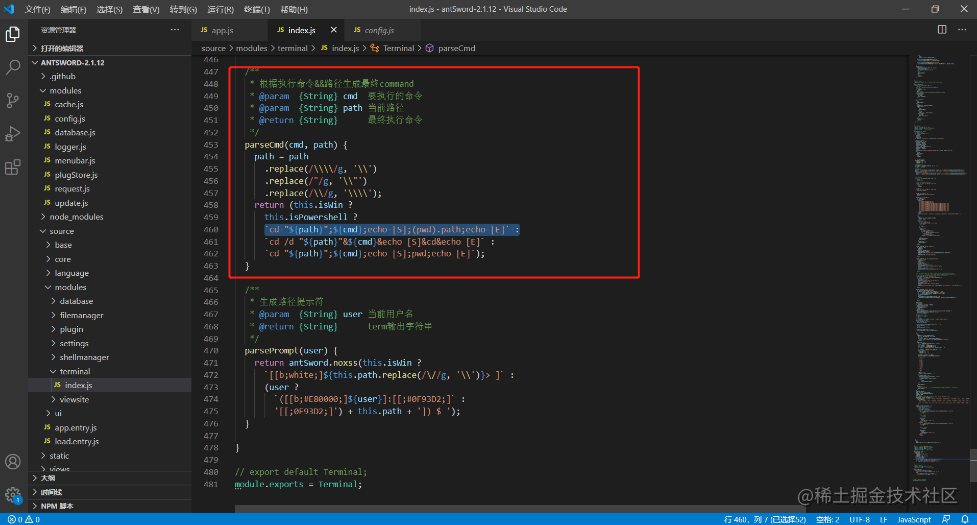Open menubar.js file in explorer

(74, 161)
